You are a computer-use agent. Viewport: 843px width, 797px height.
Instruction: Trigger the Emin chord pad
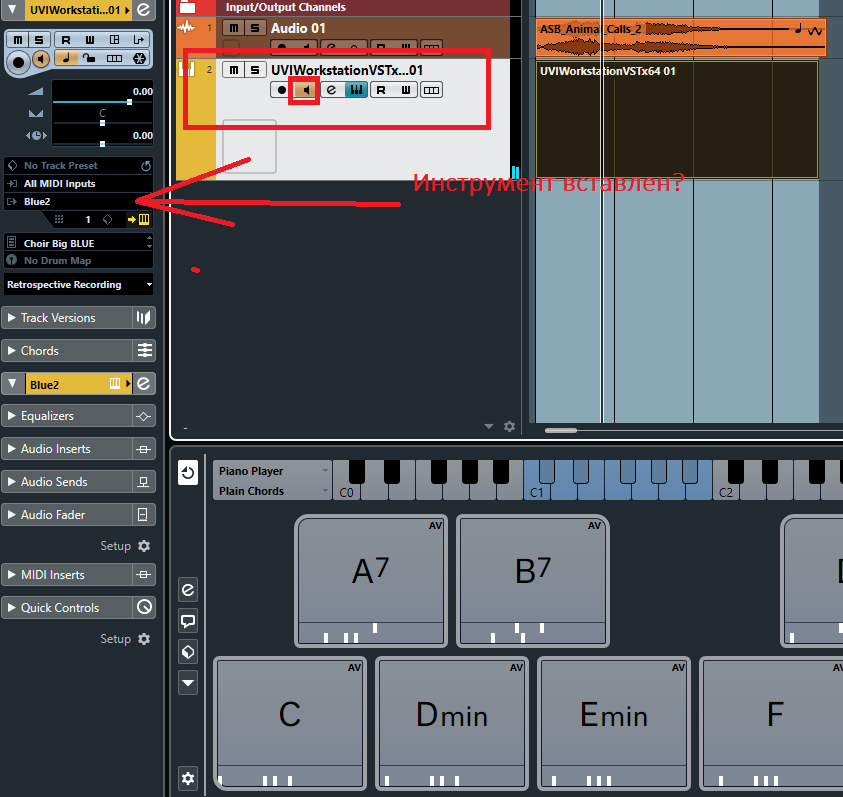click(x=614, y=723)
